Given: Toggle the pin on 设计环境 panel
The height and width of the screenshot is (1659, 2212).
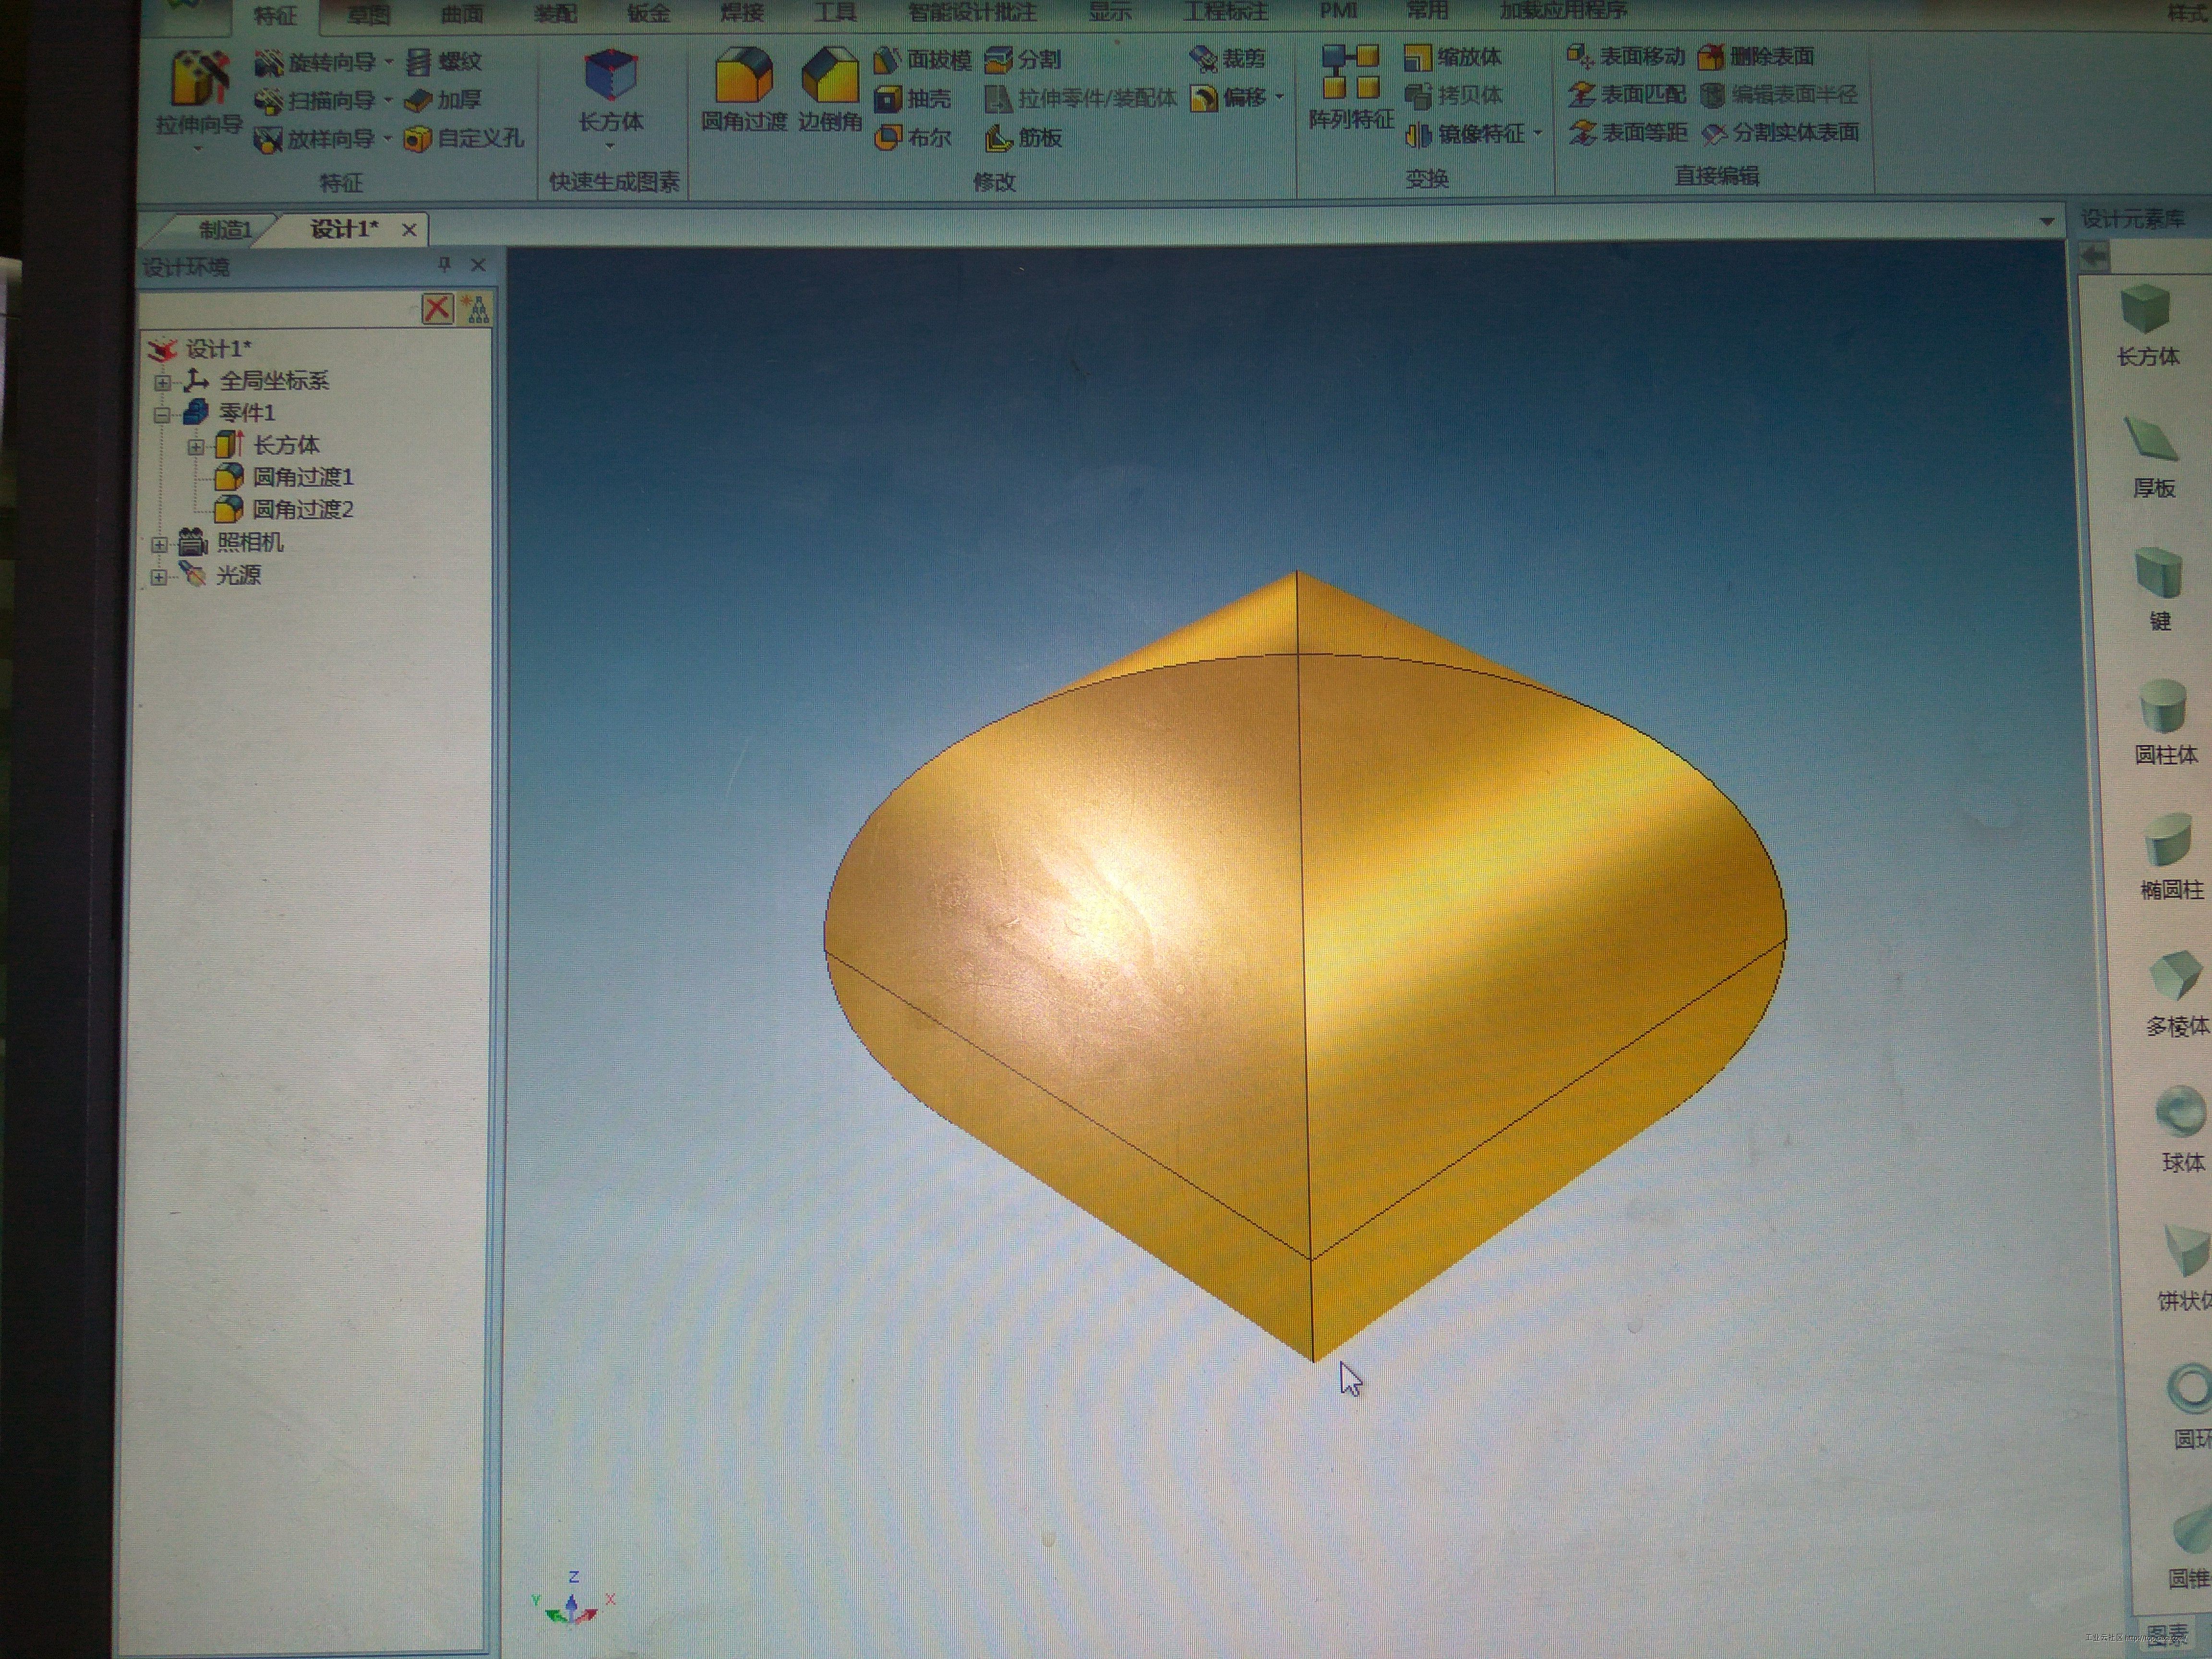Looking at the screenshot, I should point(445,264).
